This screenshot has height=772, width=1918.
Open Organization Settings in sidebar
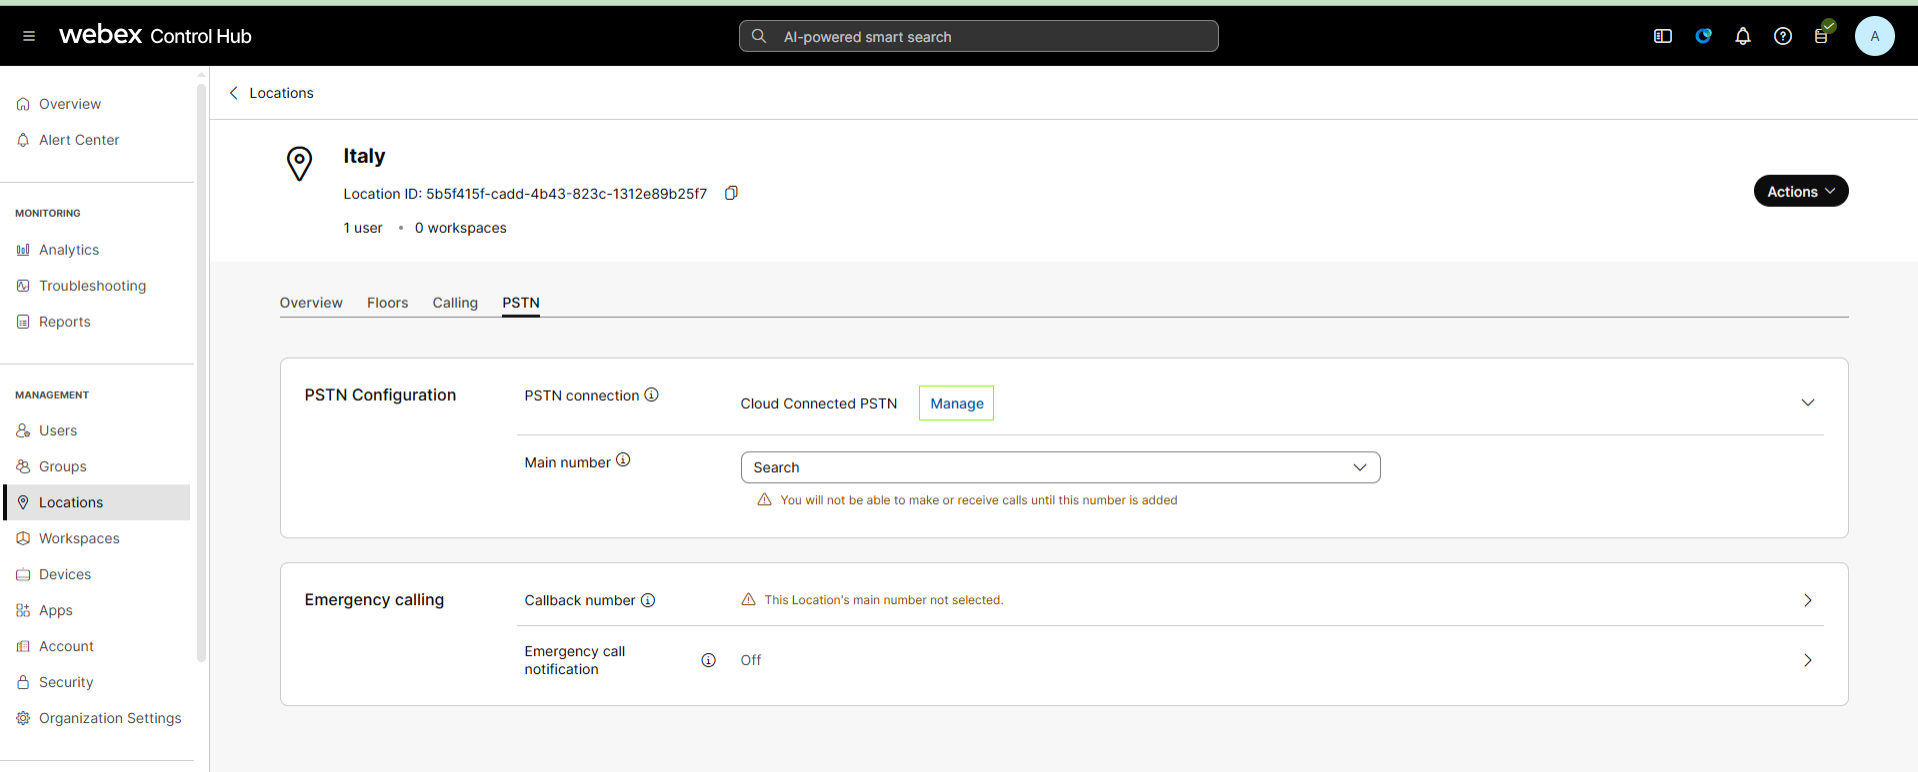pyautogui.click(x=109, y=718)
